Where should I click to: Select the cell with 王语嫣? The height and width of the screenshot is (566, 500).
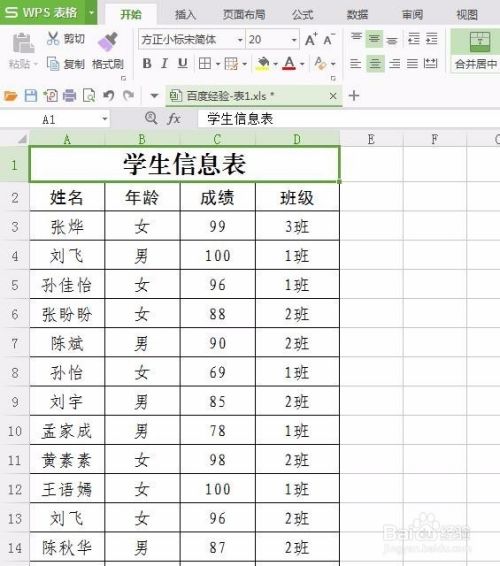[x=67, y=489]
